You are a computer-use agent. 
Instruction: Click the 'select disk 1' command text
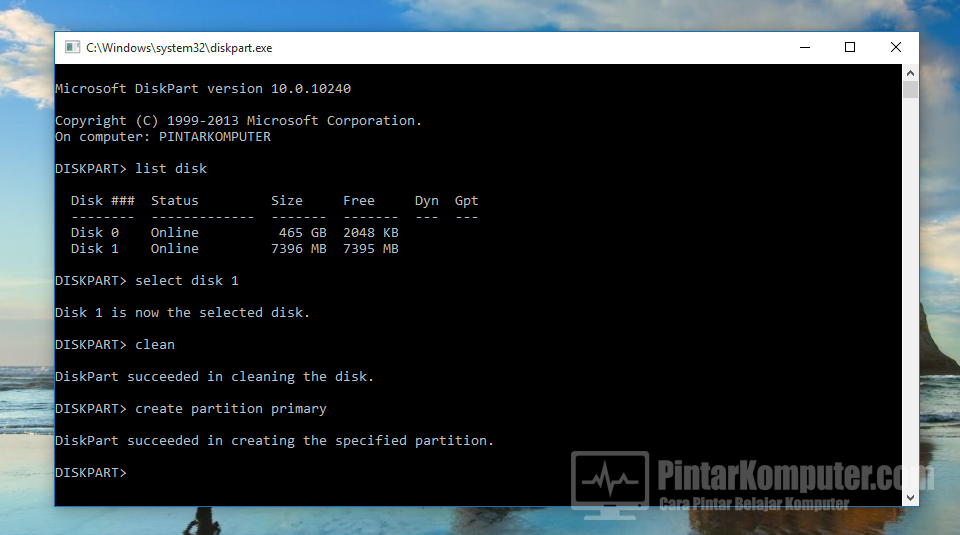(187, 280)
